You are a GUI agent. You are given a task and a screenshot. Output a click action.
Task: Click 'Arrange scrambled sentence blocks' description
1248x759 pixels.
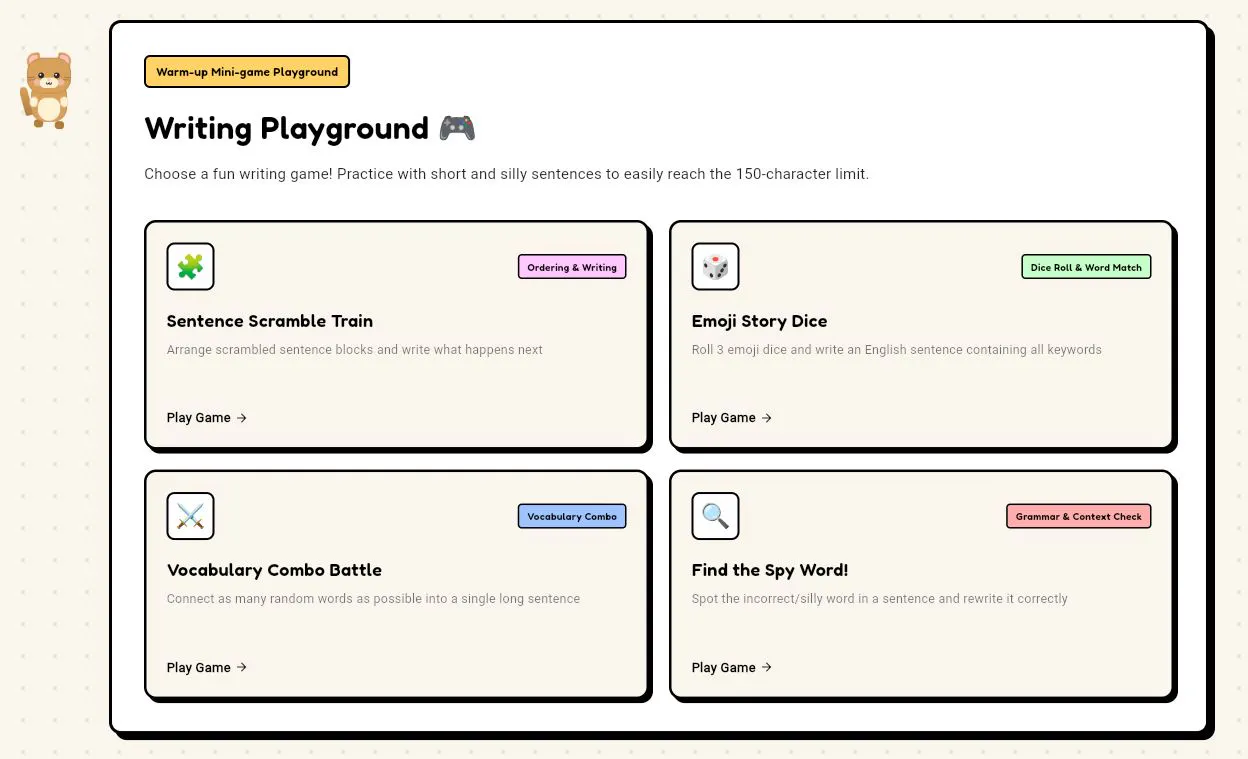point(355,350)
